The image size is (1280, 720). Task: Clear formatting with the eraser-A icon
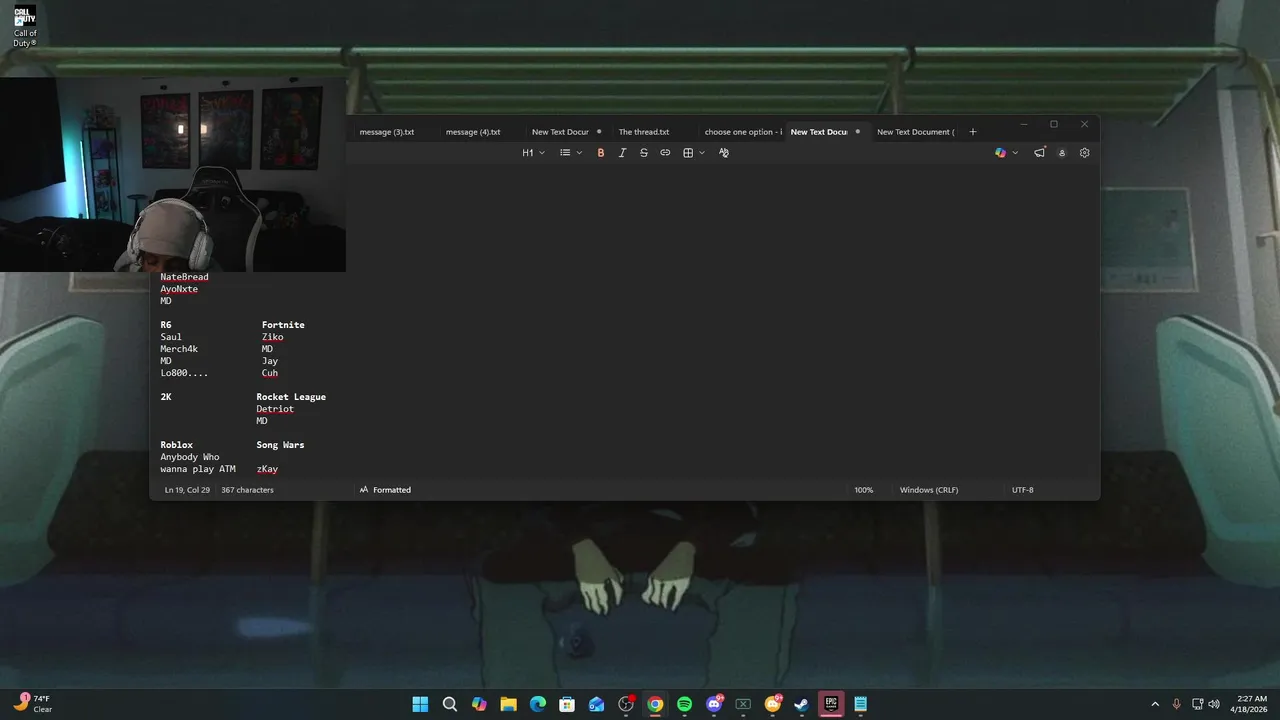(724, 153)
